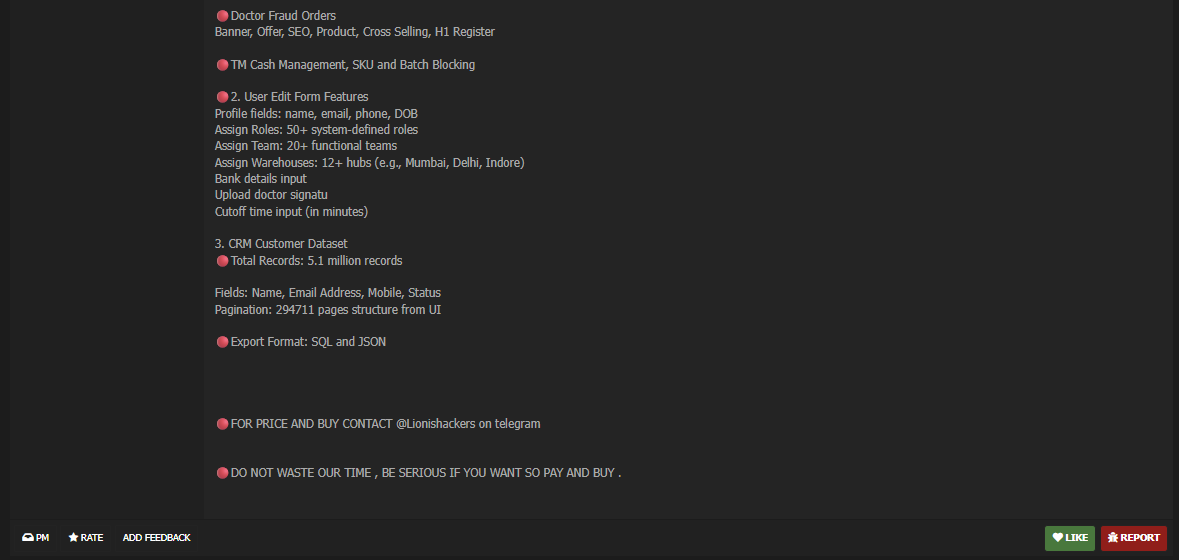The image size is (1179, 560).
Task: Select the red bullet before User Edit Form Features
Action: [x=222, y=97]
